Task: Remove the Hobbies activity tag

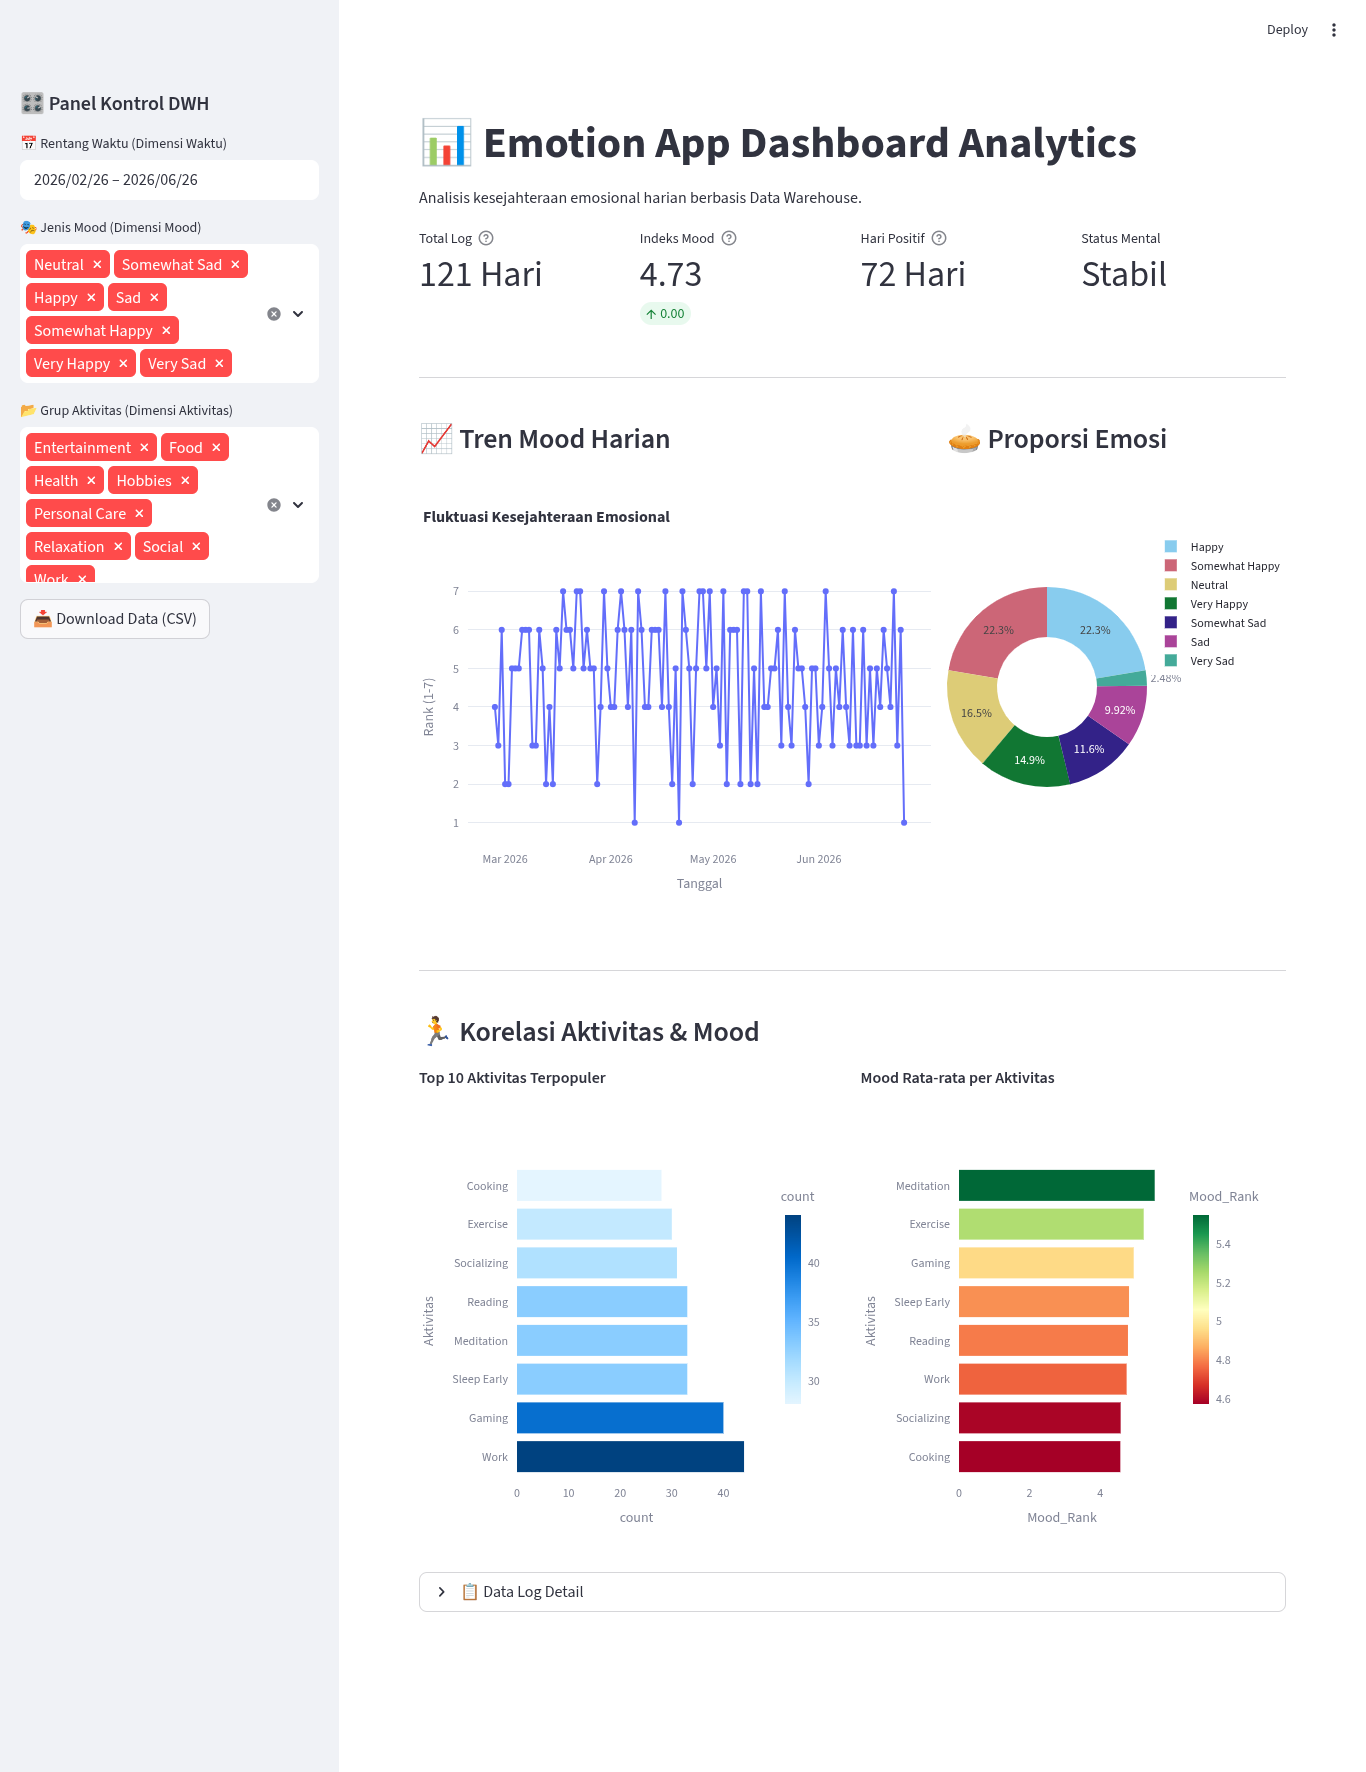Action: click(x=185, y=481)
